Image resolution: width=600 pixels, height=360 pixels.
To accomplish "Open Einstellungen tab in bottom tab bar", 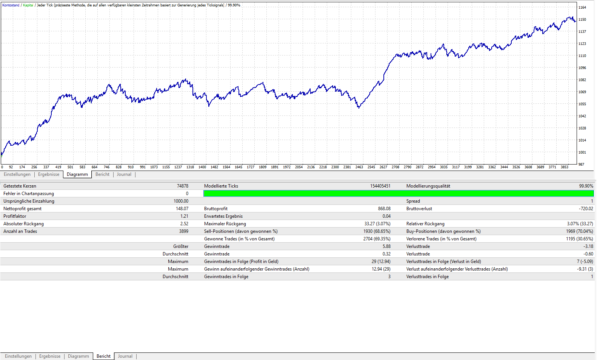I will click(x=18, y=356).
